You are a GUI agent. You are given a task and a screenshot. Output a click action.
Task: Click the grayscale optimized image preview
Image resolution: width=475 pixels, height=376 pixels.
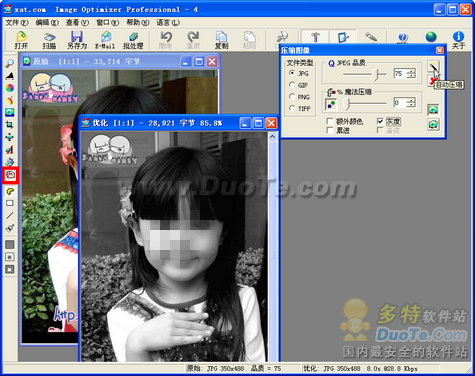tap(174, 247)
